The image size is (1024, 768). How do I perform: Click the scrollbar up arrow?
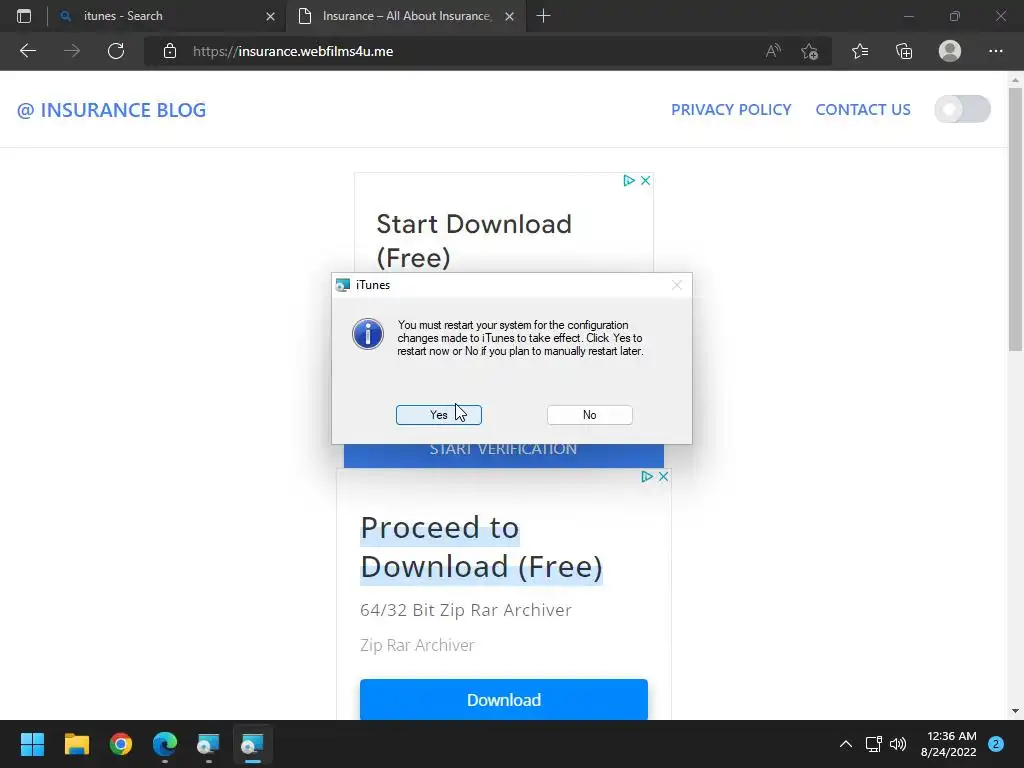pyautogui.click(x=1015, y=80)
